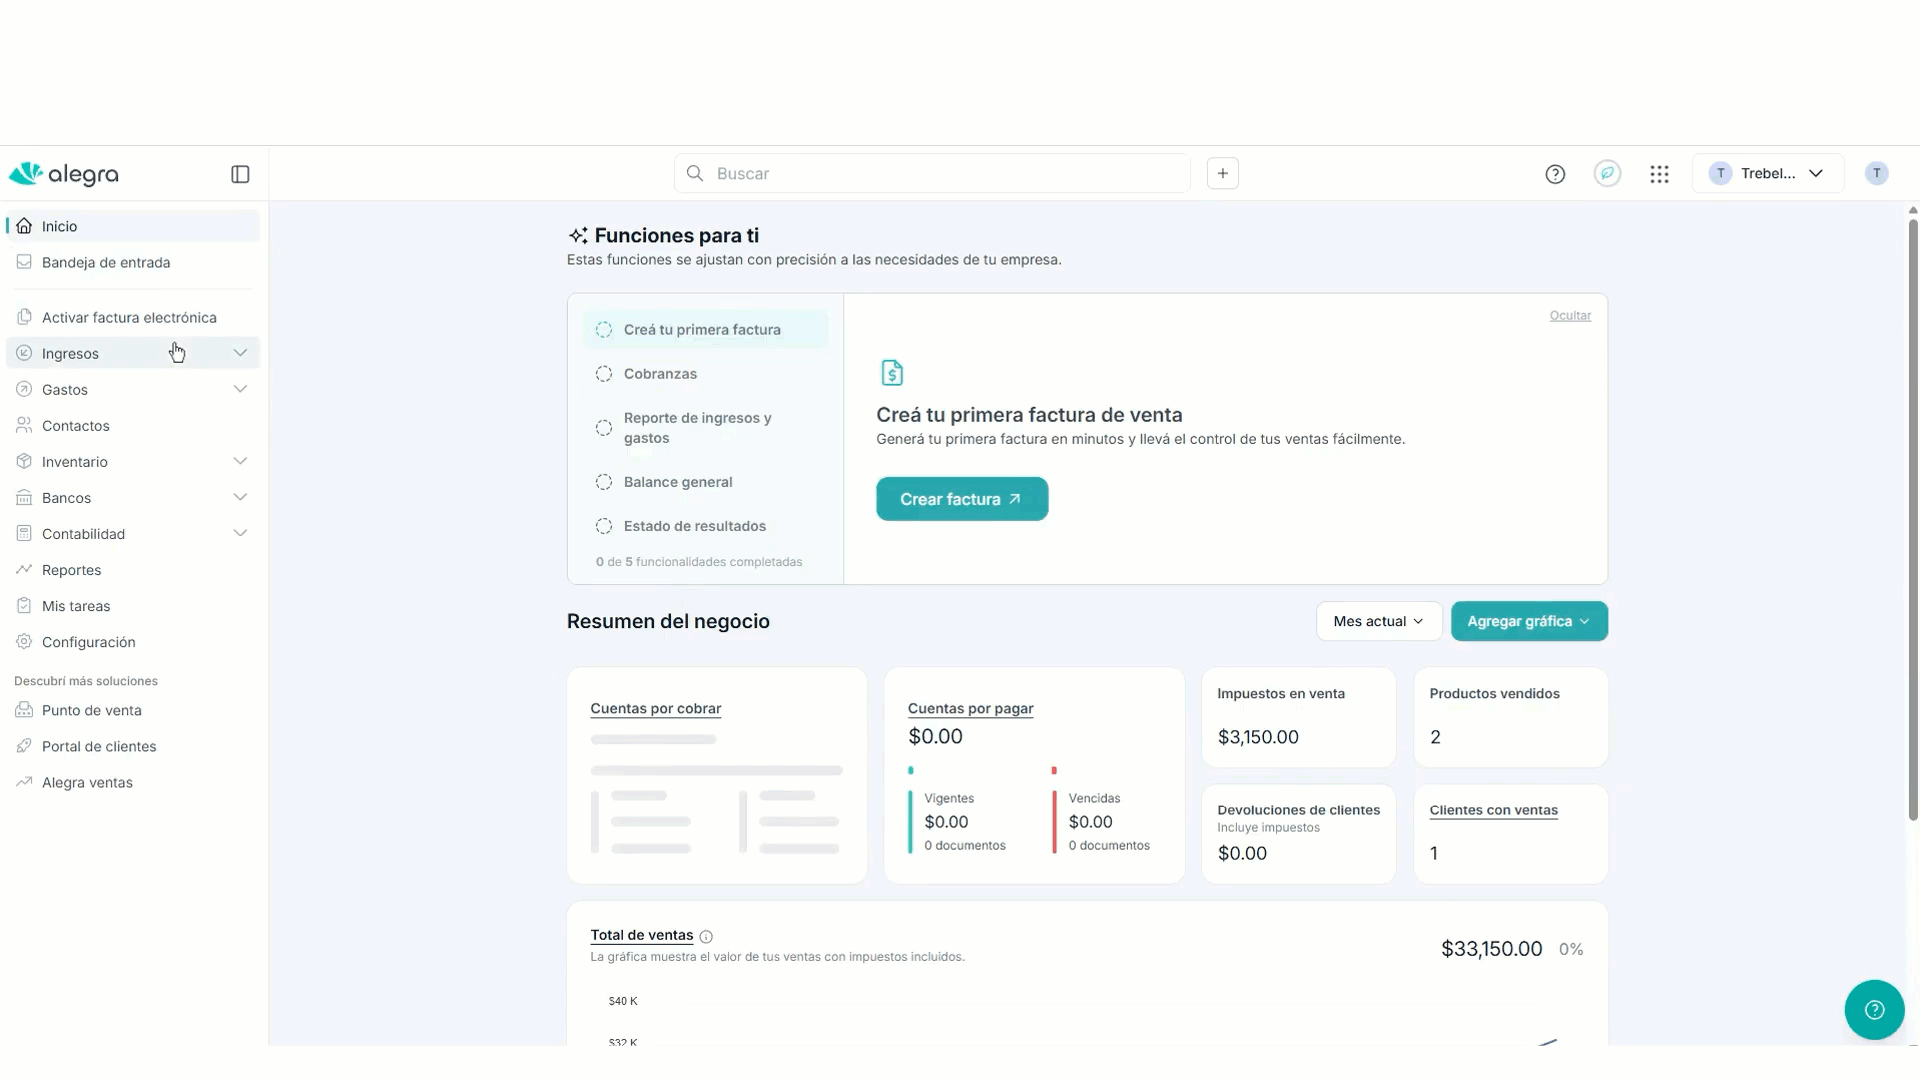
Task: Click the Bandeja de entrada inbox icon
Action: 24,262
